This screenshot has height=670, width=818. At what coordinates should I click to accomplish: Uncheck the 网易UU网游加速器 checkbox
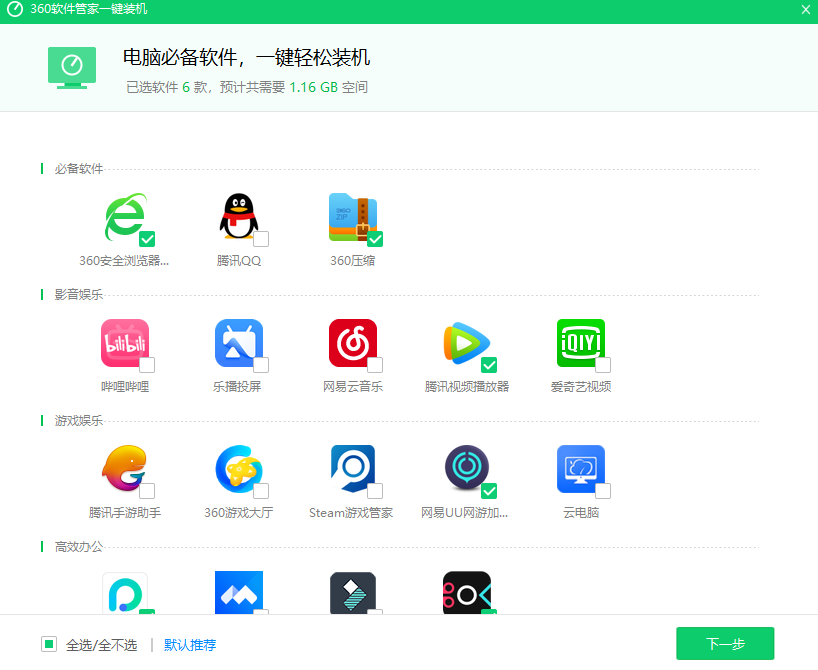(489, 491)
